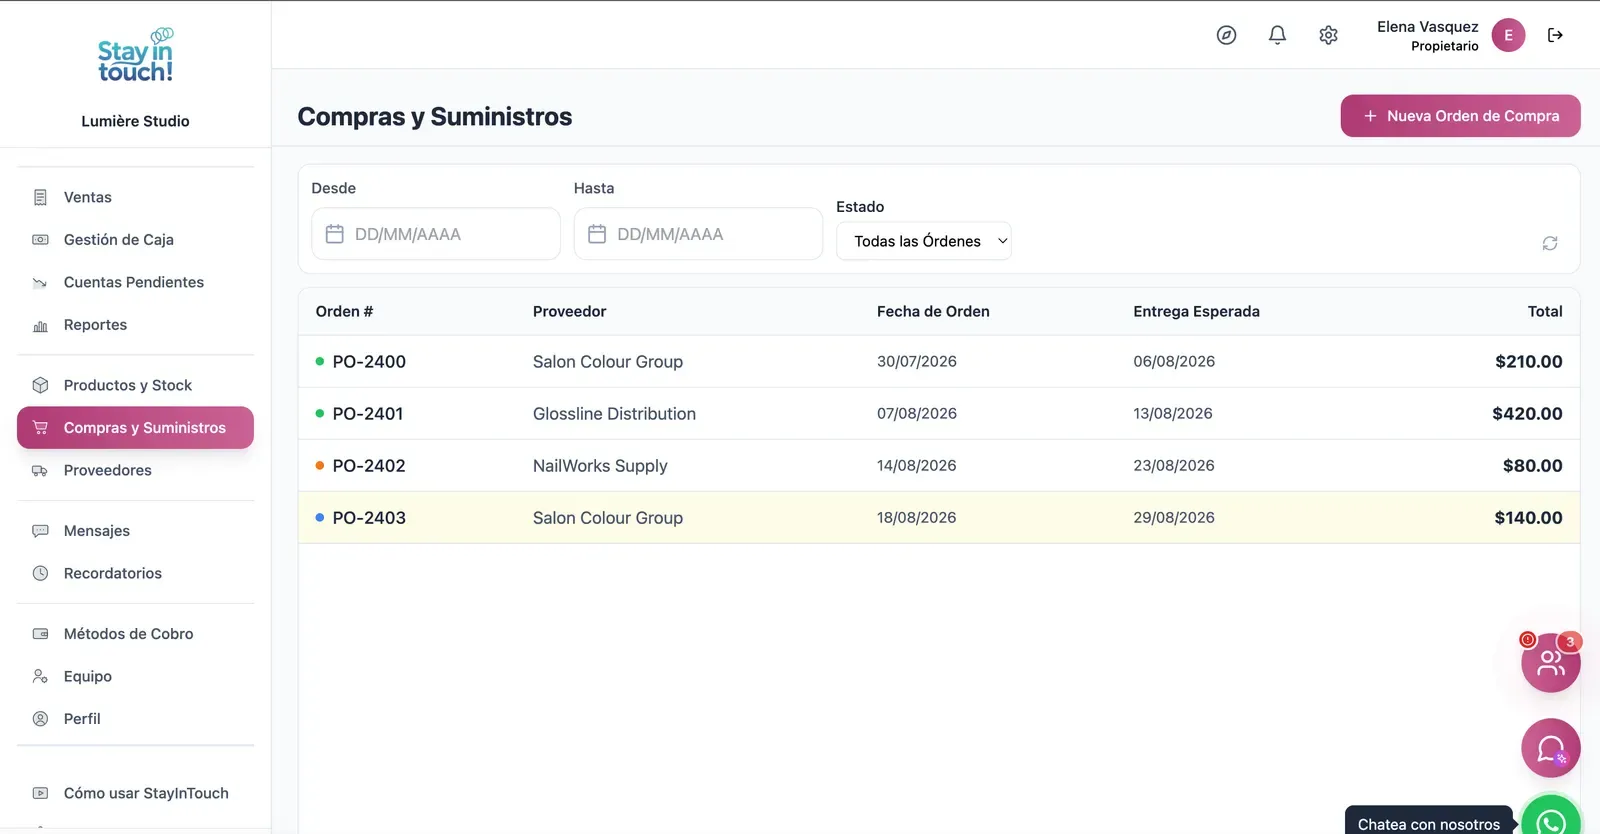This screenshot has width=1600, height=834.
Task: Open the settings gear icon
Action: (x=1328, y=35)
